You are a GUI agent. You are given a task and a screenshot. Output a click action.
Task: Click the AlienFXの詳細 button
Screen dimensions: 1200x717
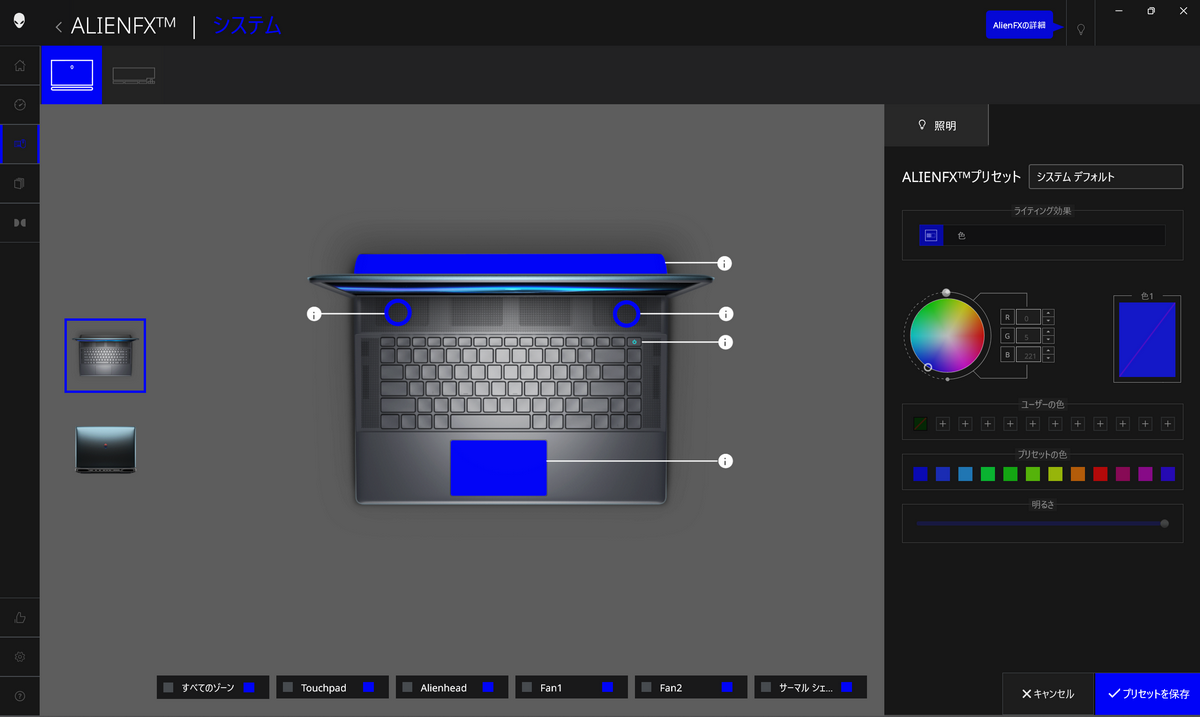coord(1019,25)
